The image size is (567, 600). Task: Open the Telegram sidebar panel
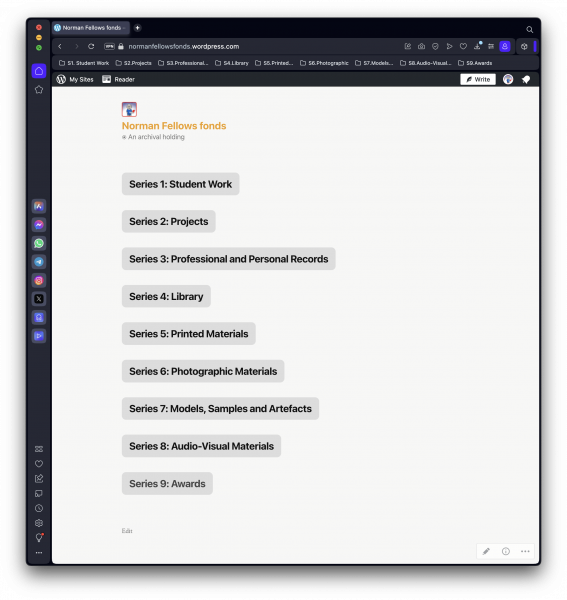(x=39, y=262)
